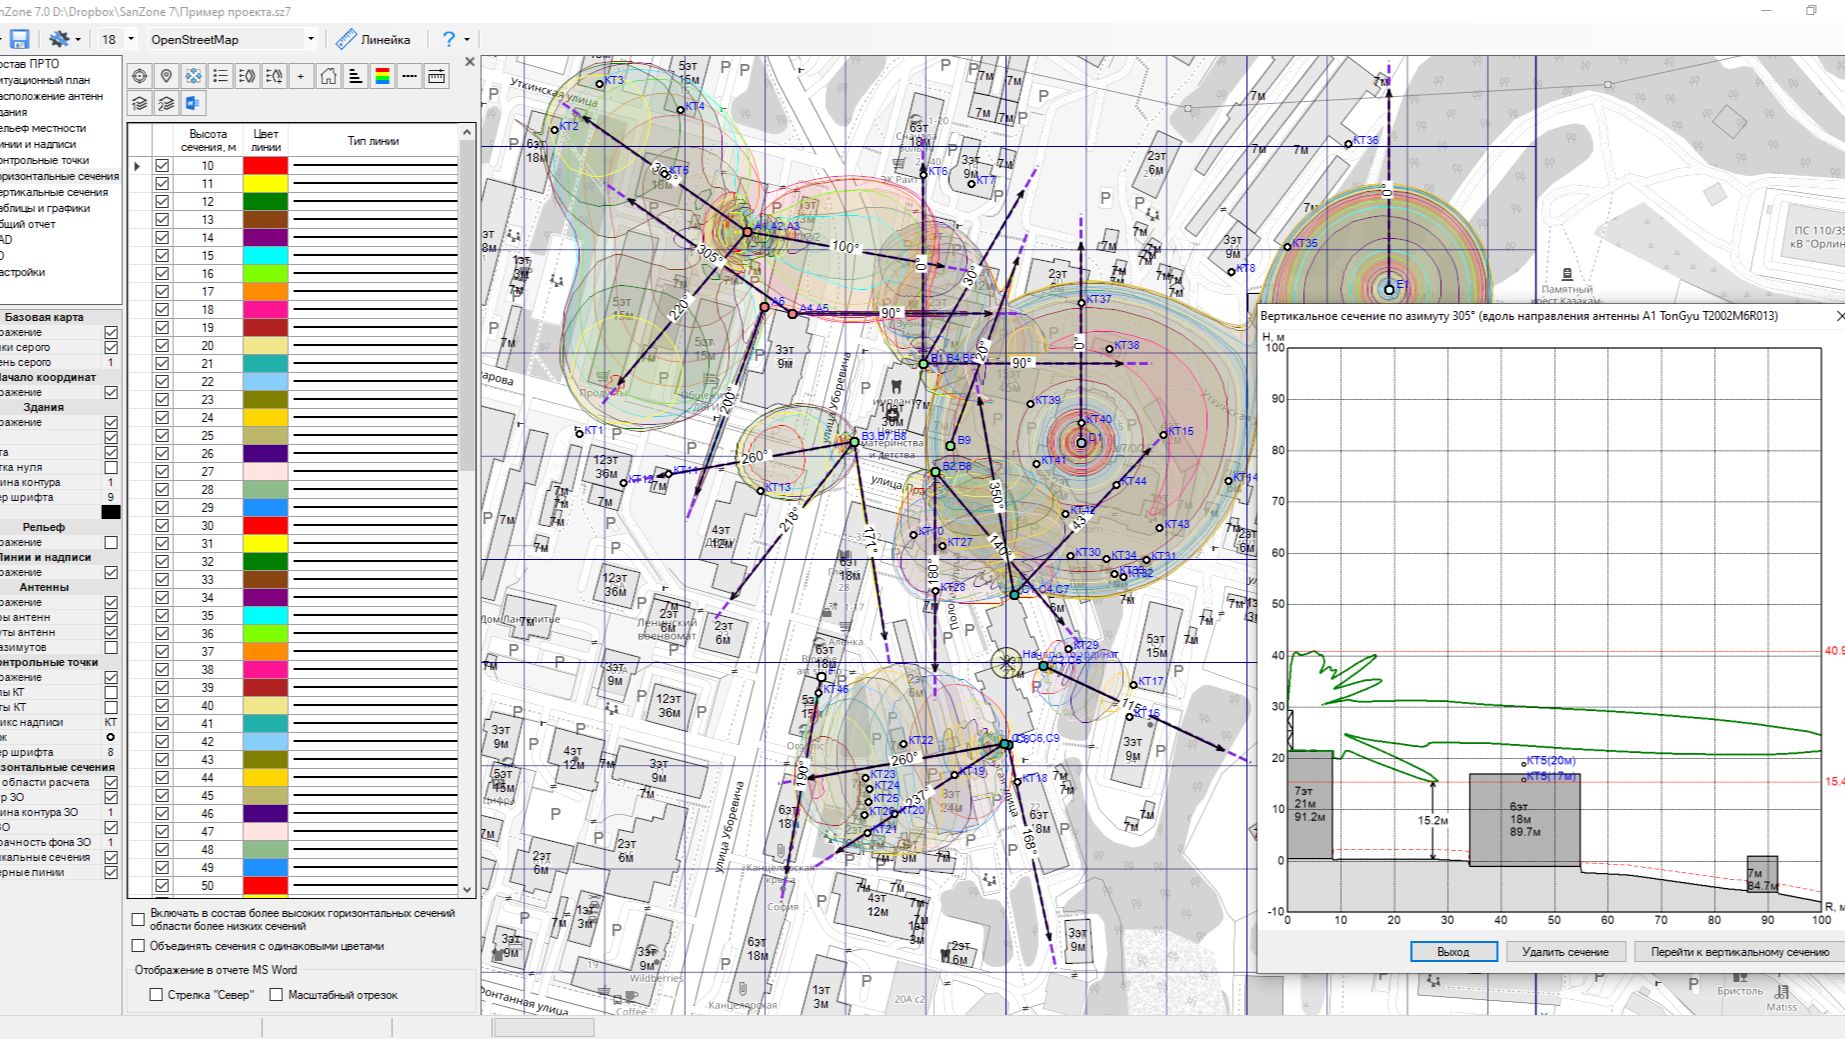Viewport: 1845px width, 1039px height.
Task: Open Вертикальные сечения in the top navigation list
Action: coord(54,192)
